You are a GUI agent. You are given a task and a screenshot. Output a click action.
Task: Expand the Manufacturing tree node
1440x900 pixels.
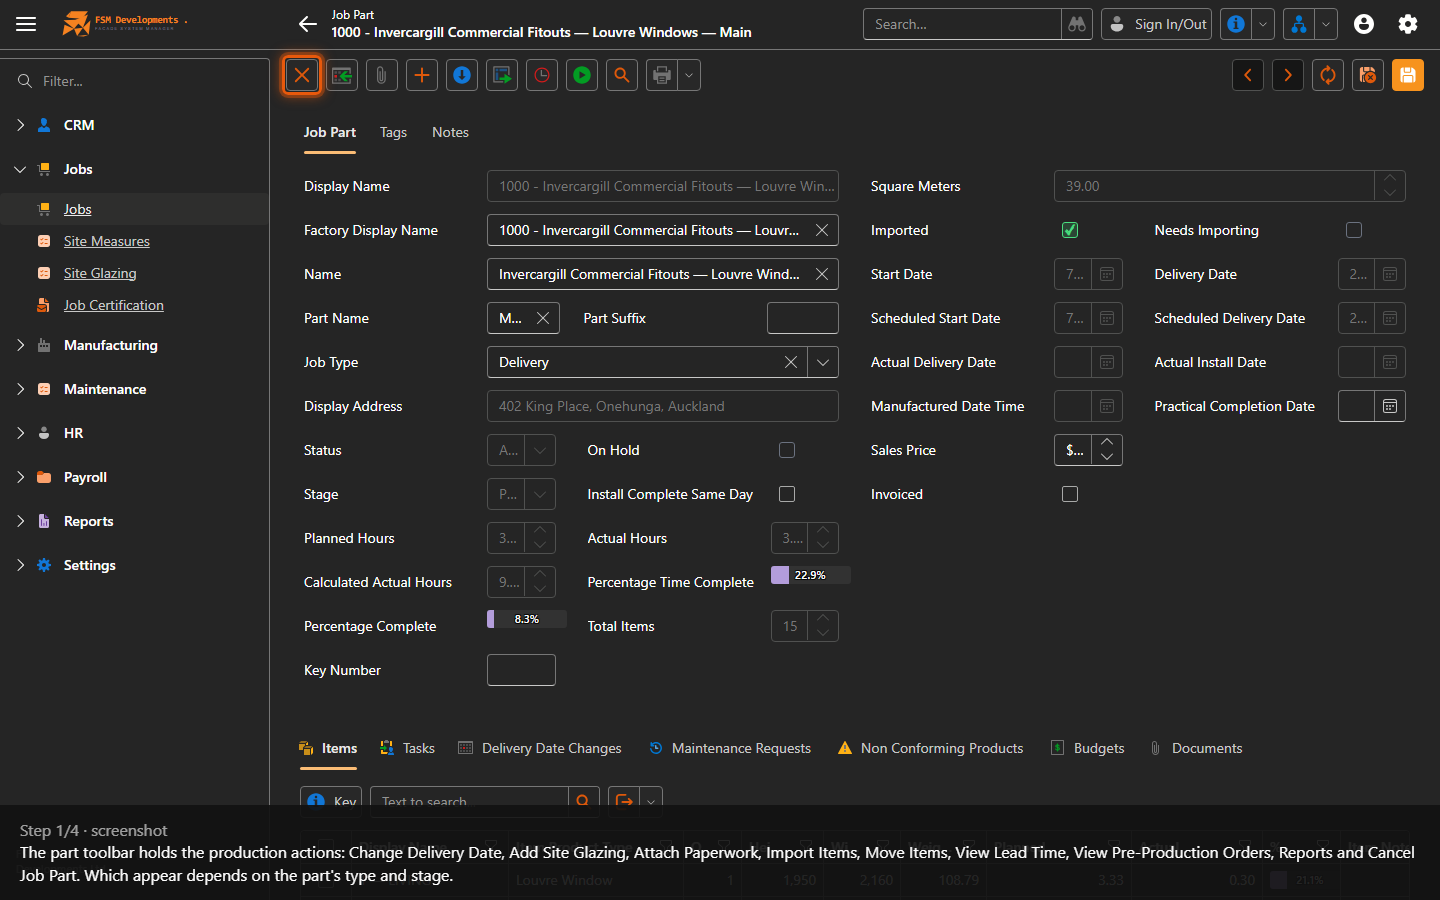(20, 345)
